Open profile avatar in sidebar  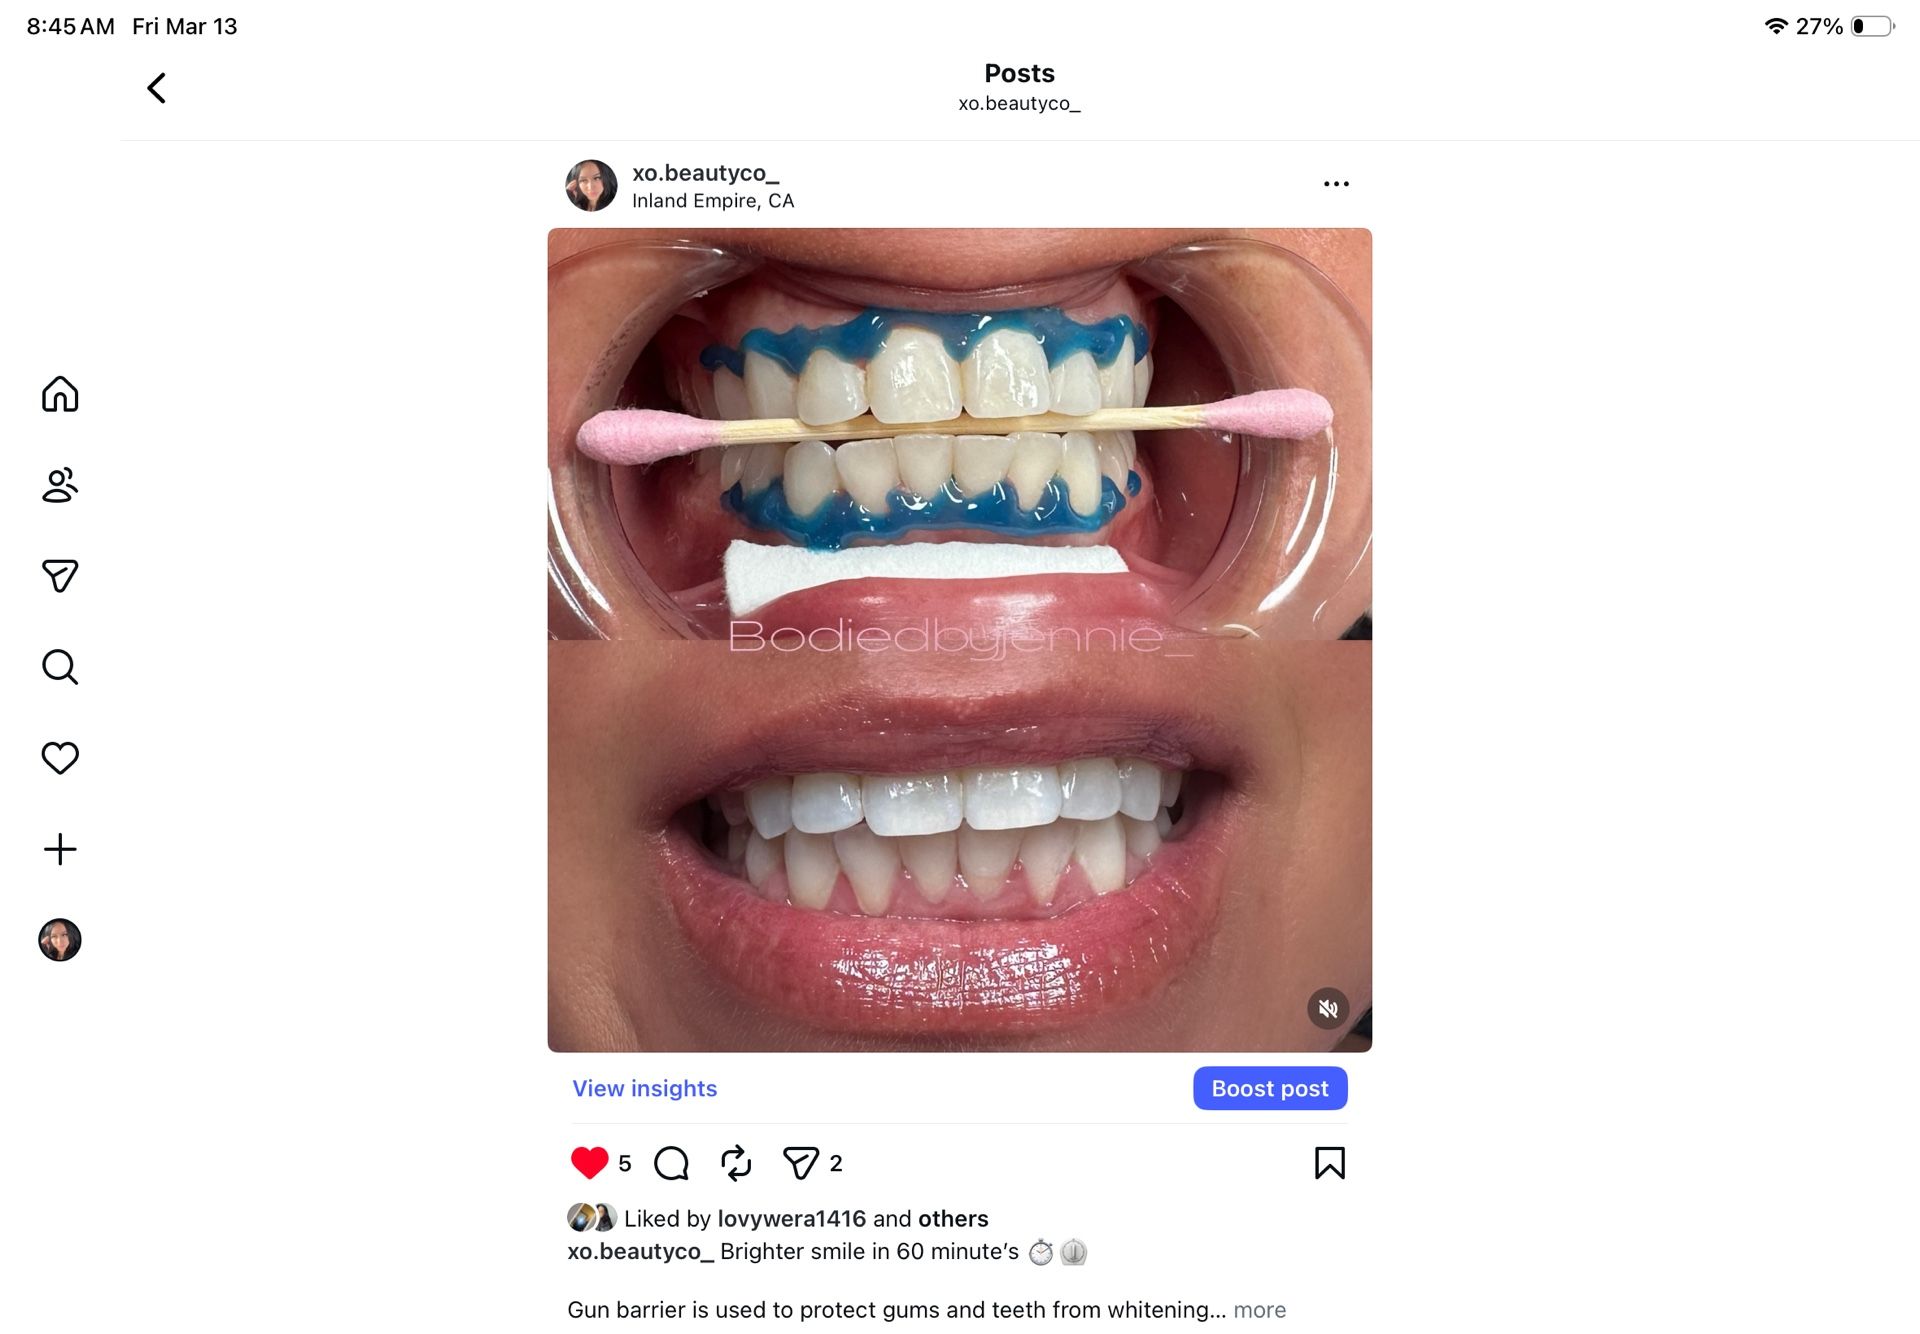pos(60,940)
